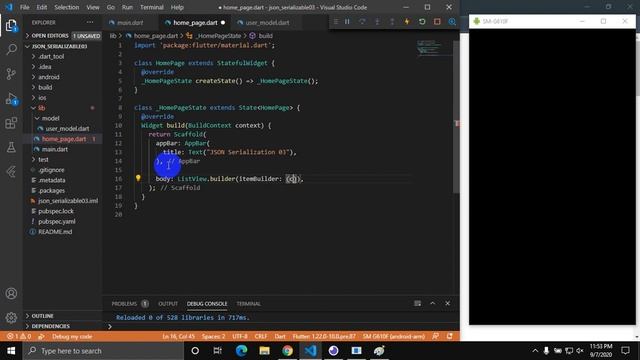The image size is (640, 360).
Task: Click the Dart language mode status item
Action: pos(280,336)
